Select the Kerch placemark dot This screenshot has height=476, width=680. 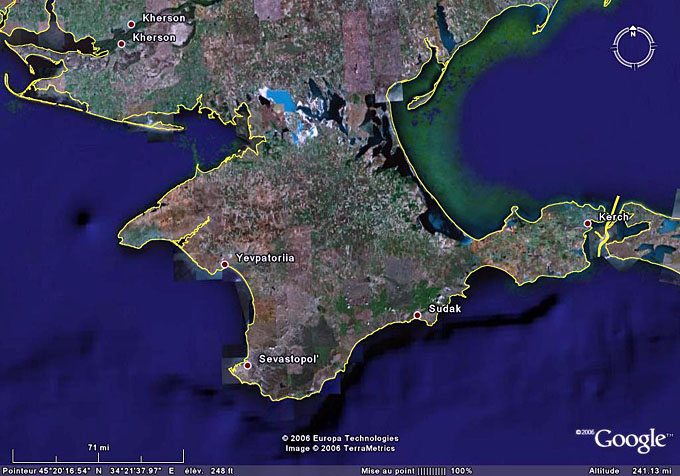[588, 223]
